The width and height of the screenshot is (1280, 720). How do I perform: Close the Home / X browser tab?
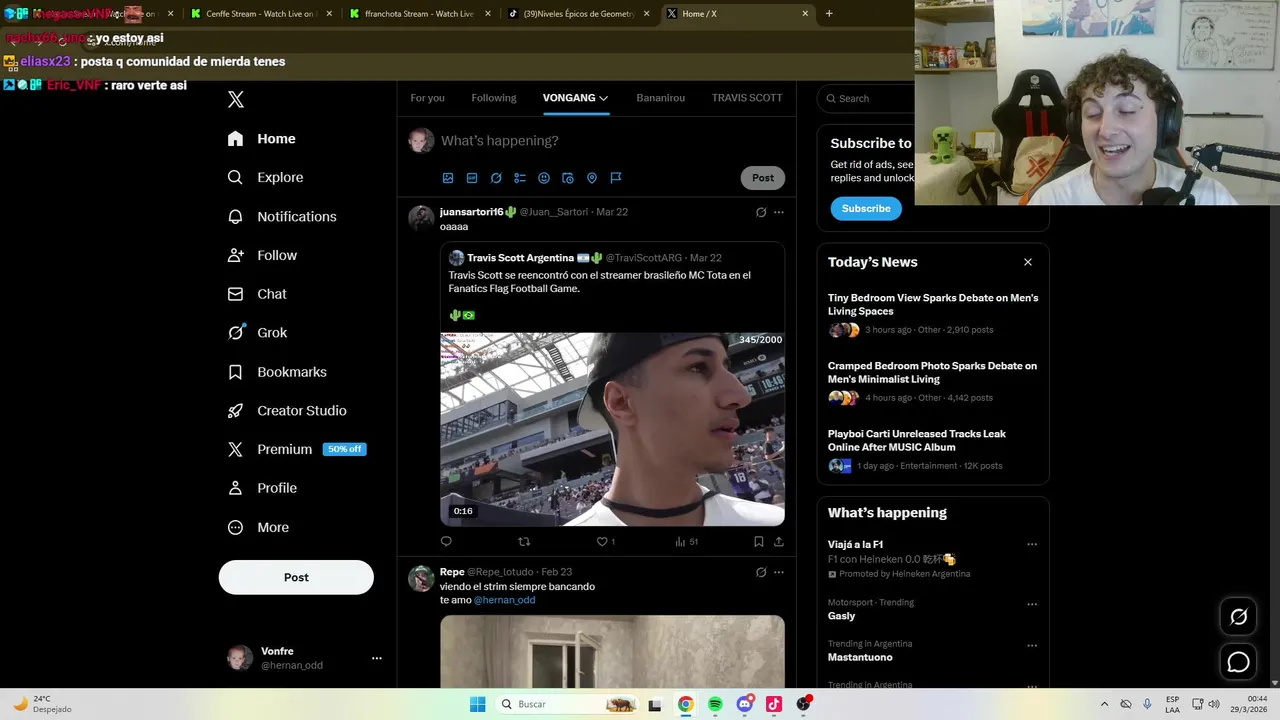(805, 14)
